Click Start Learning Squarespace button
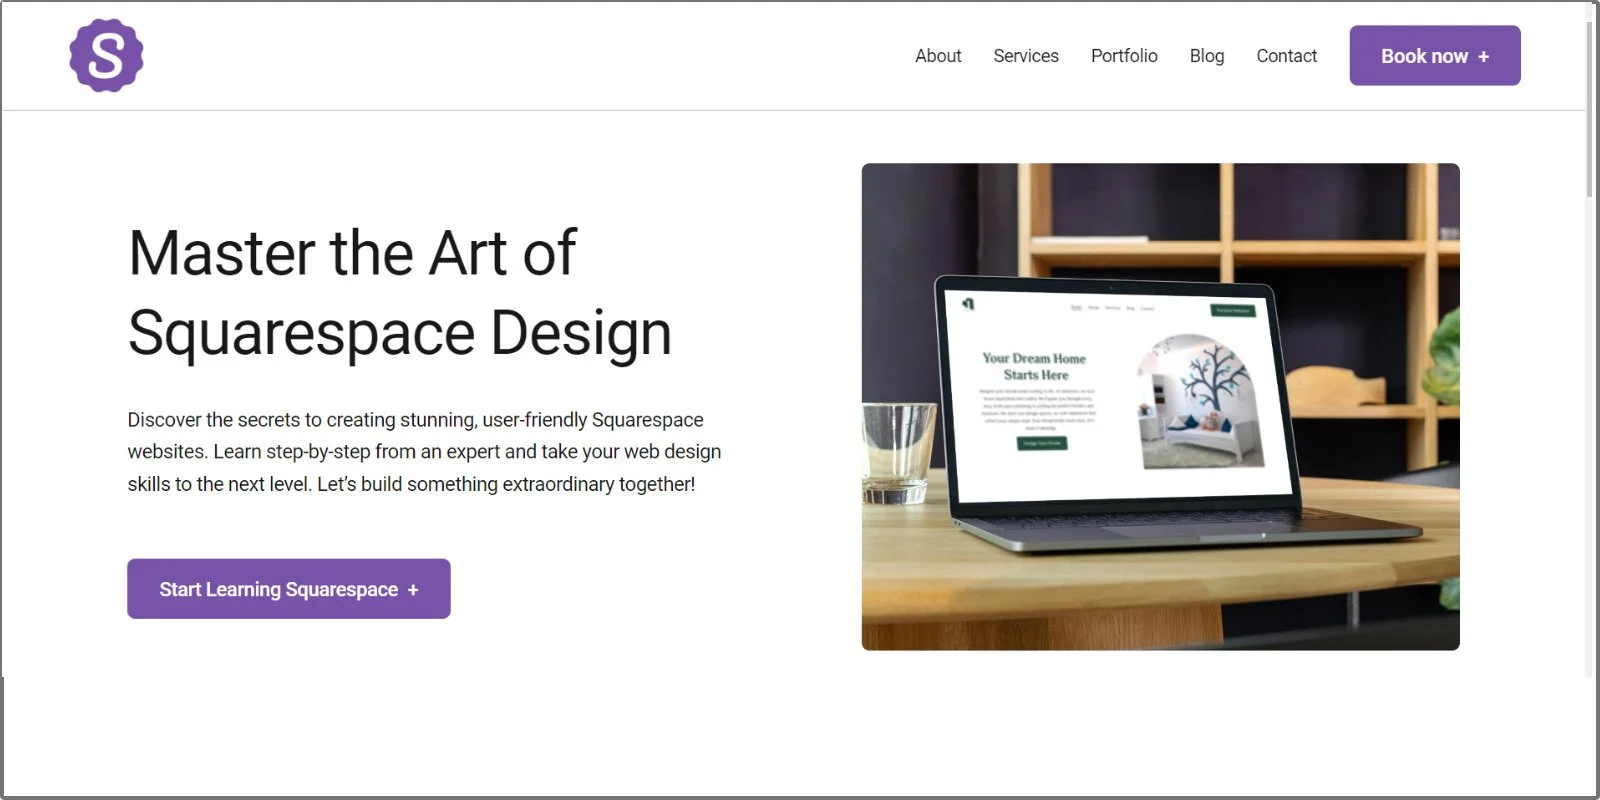Viewport: 1600px width, 800px height. click(x=289, y=589)
